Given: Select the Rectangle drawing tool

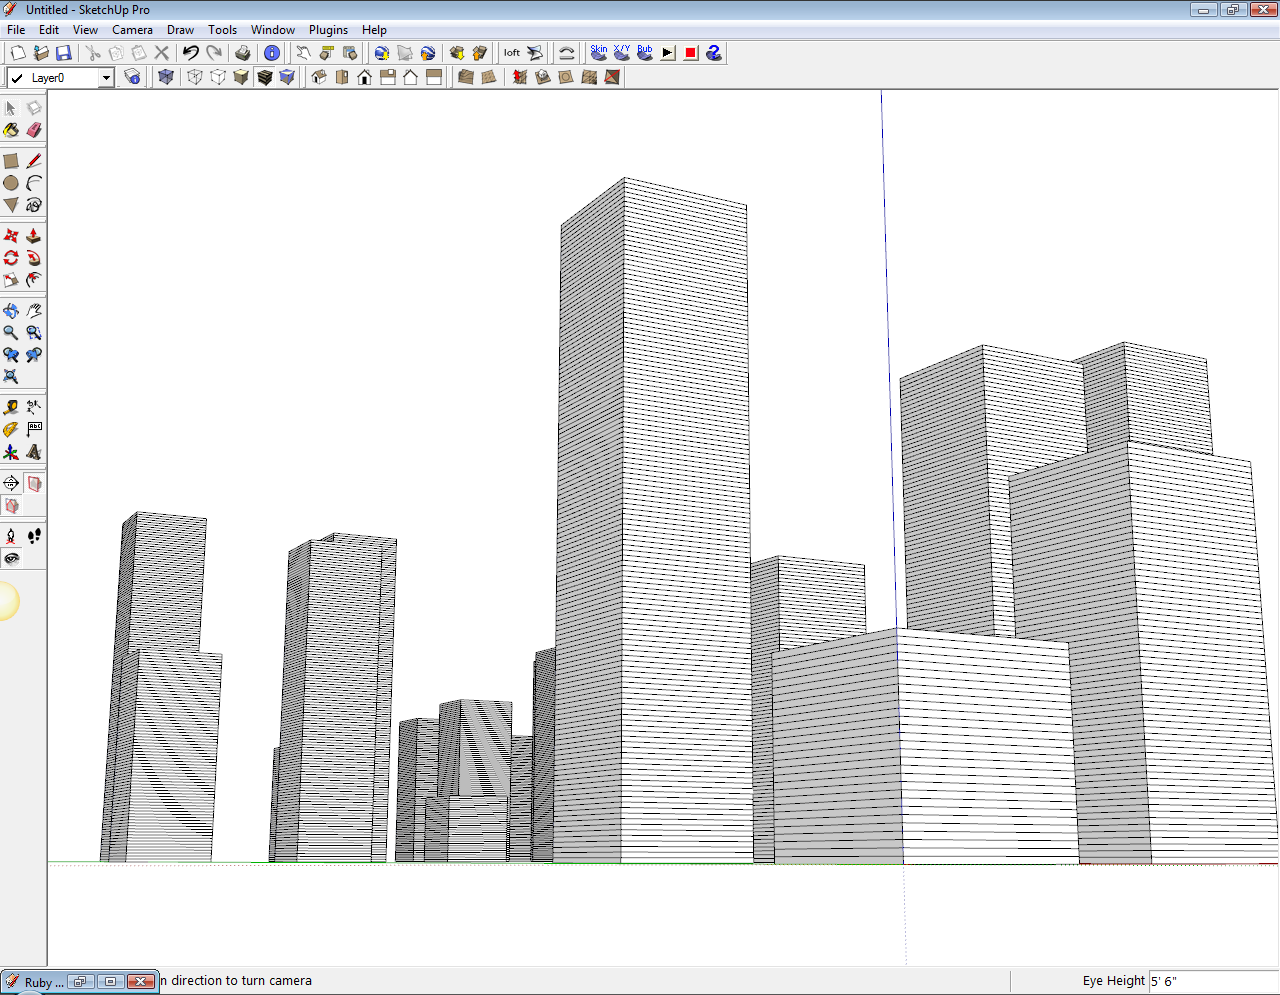Looking at the screenshot, I should pos(11,159).
